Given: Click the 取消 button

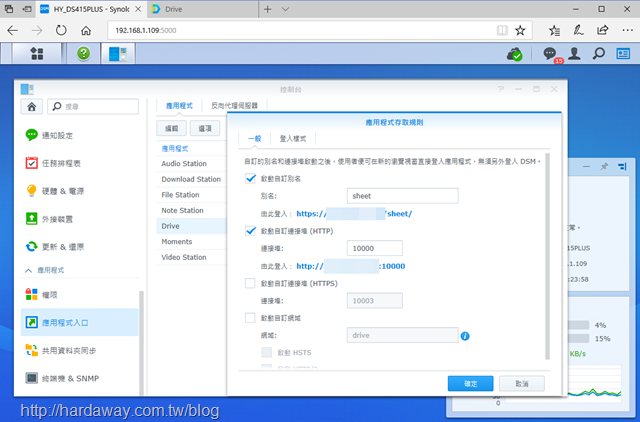Looking at the screenshot, I should 522,384.
